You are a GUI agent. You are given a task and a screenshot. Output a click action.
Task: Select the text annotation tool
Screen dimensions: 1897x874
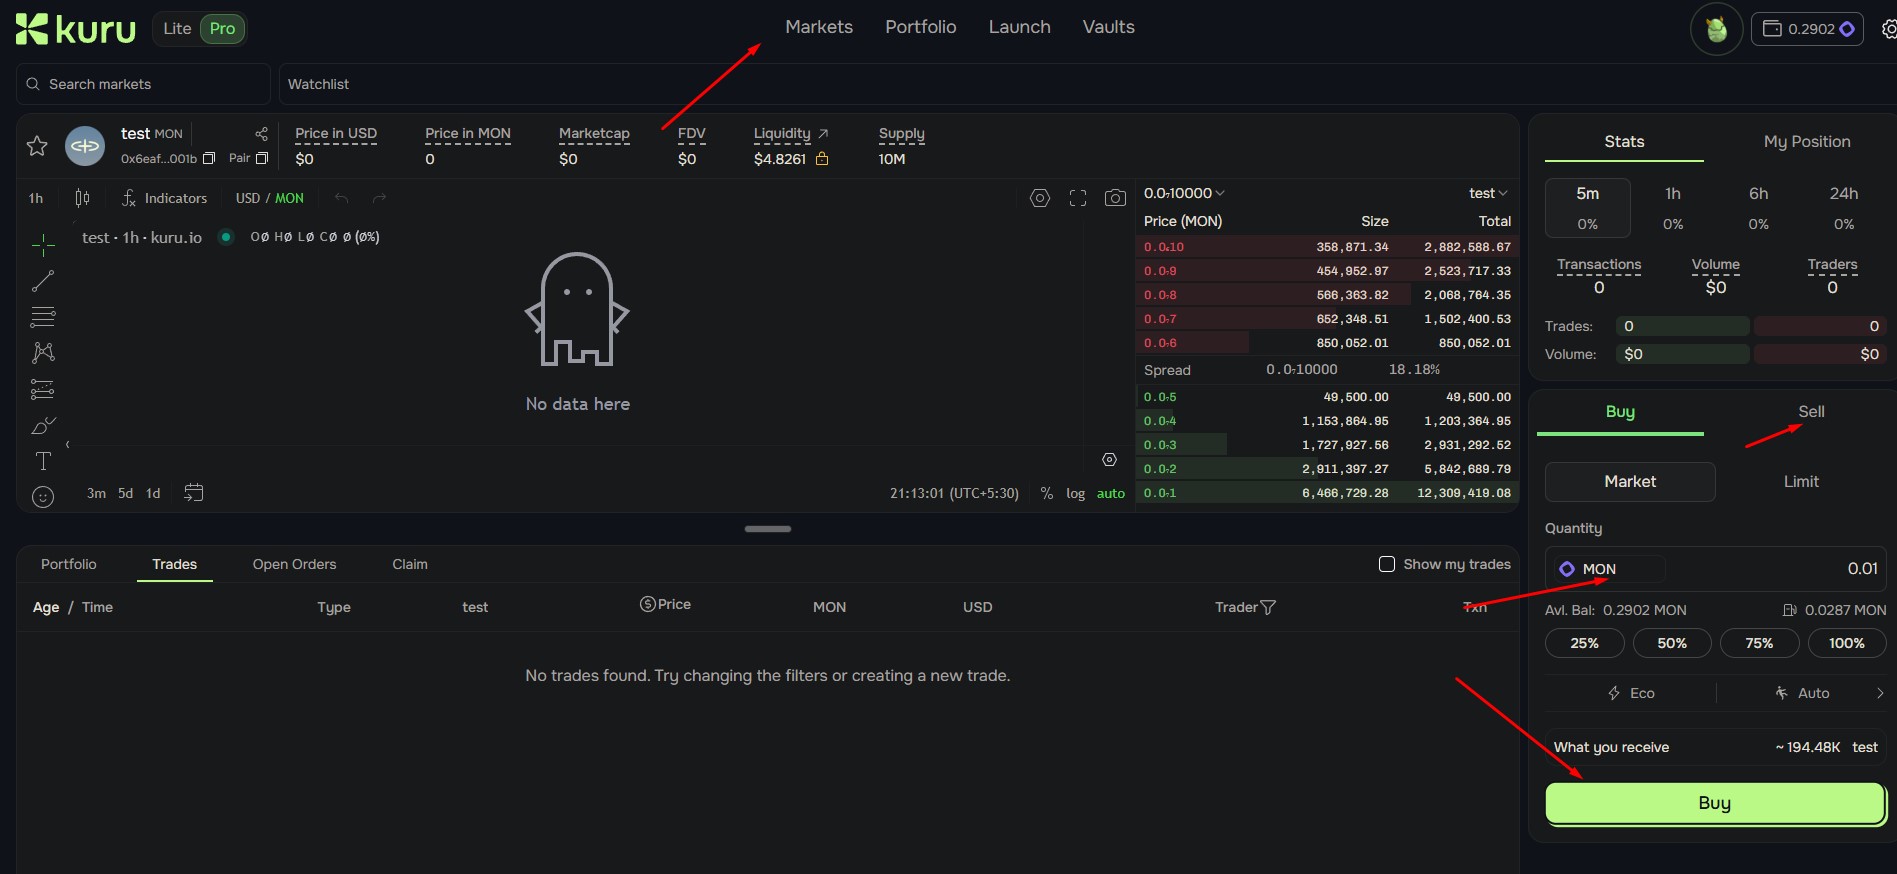43,461
